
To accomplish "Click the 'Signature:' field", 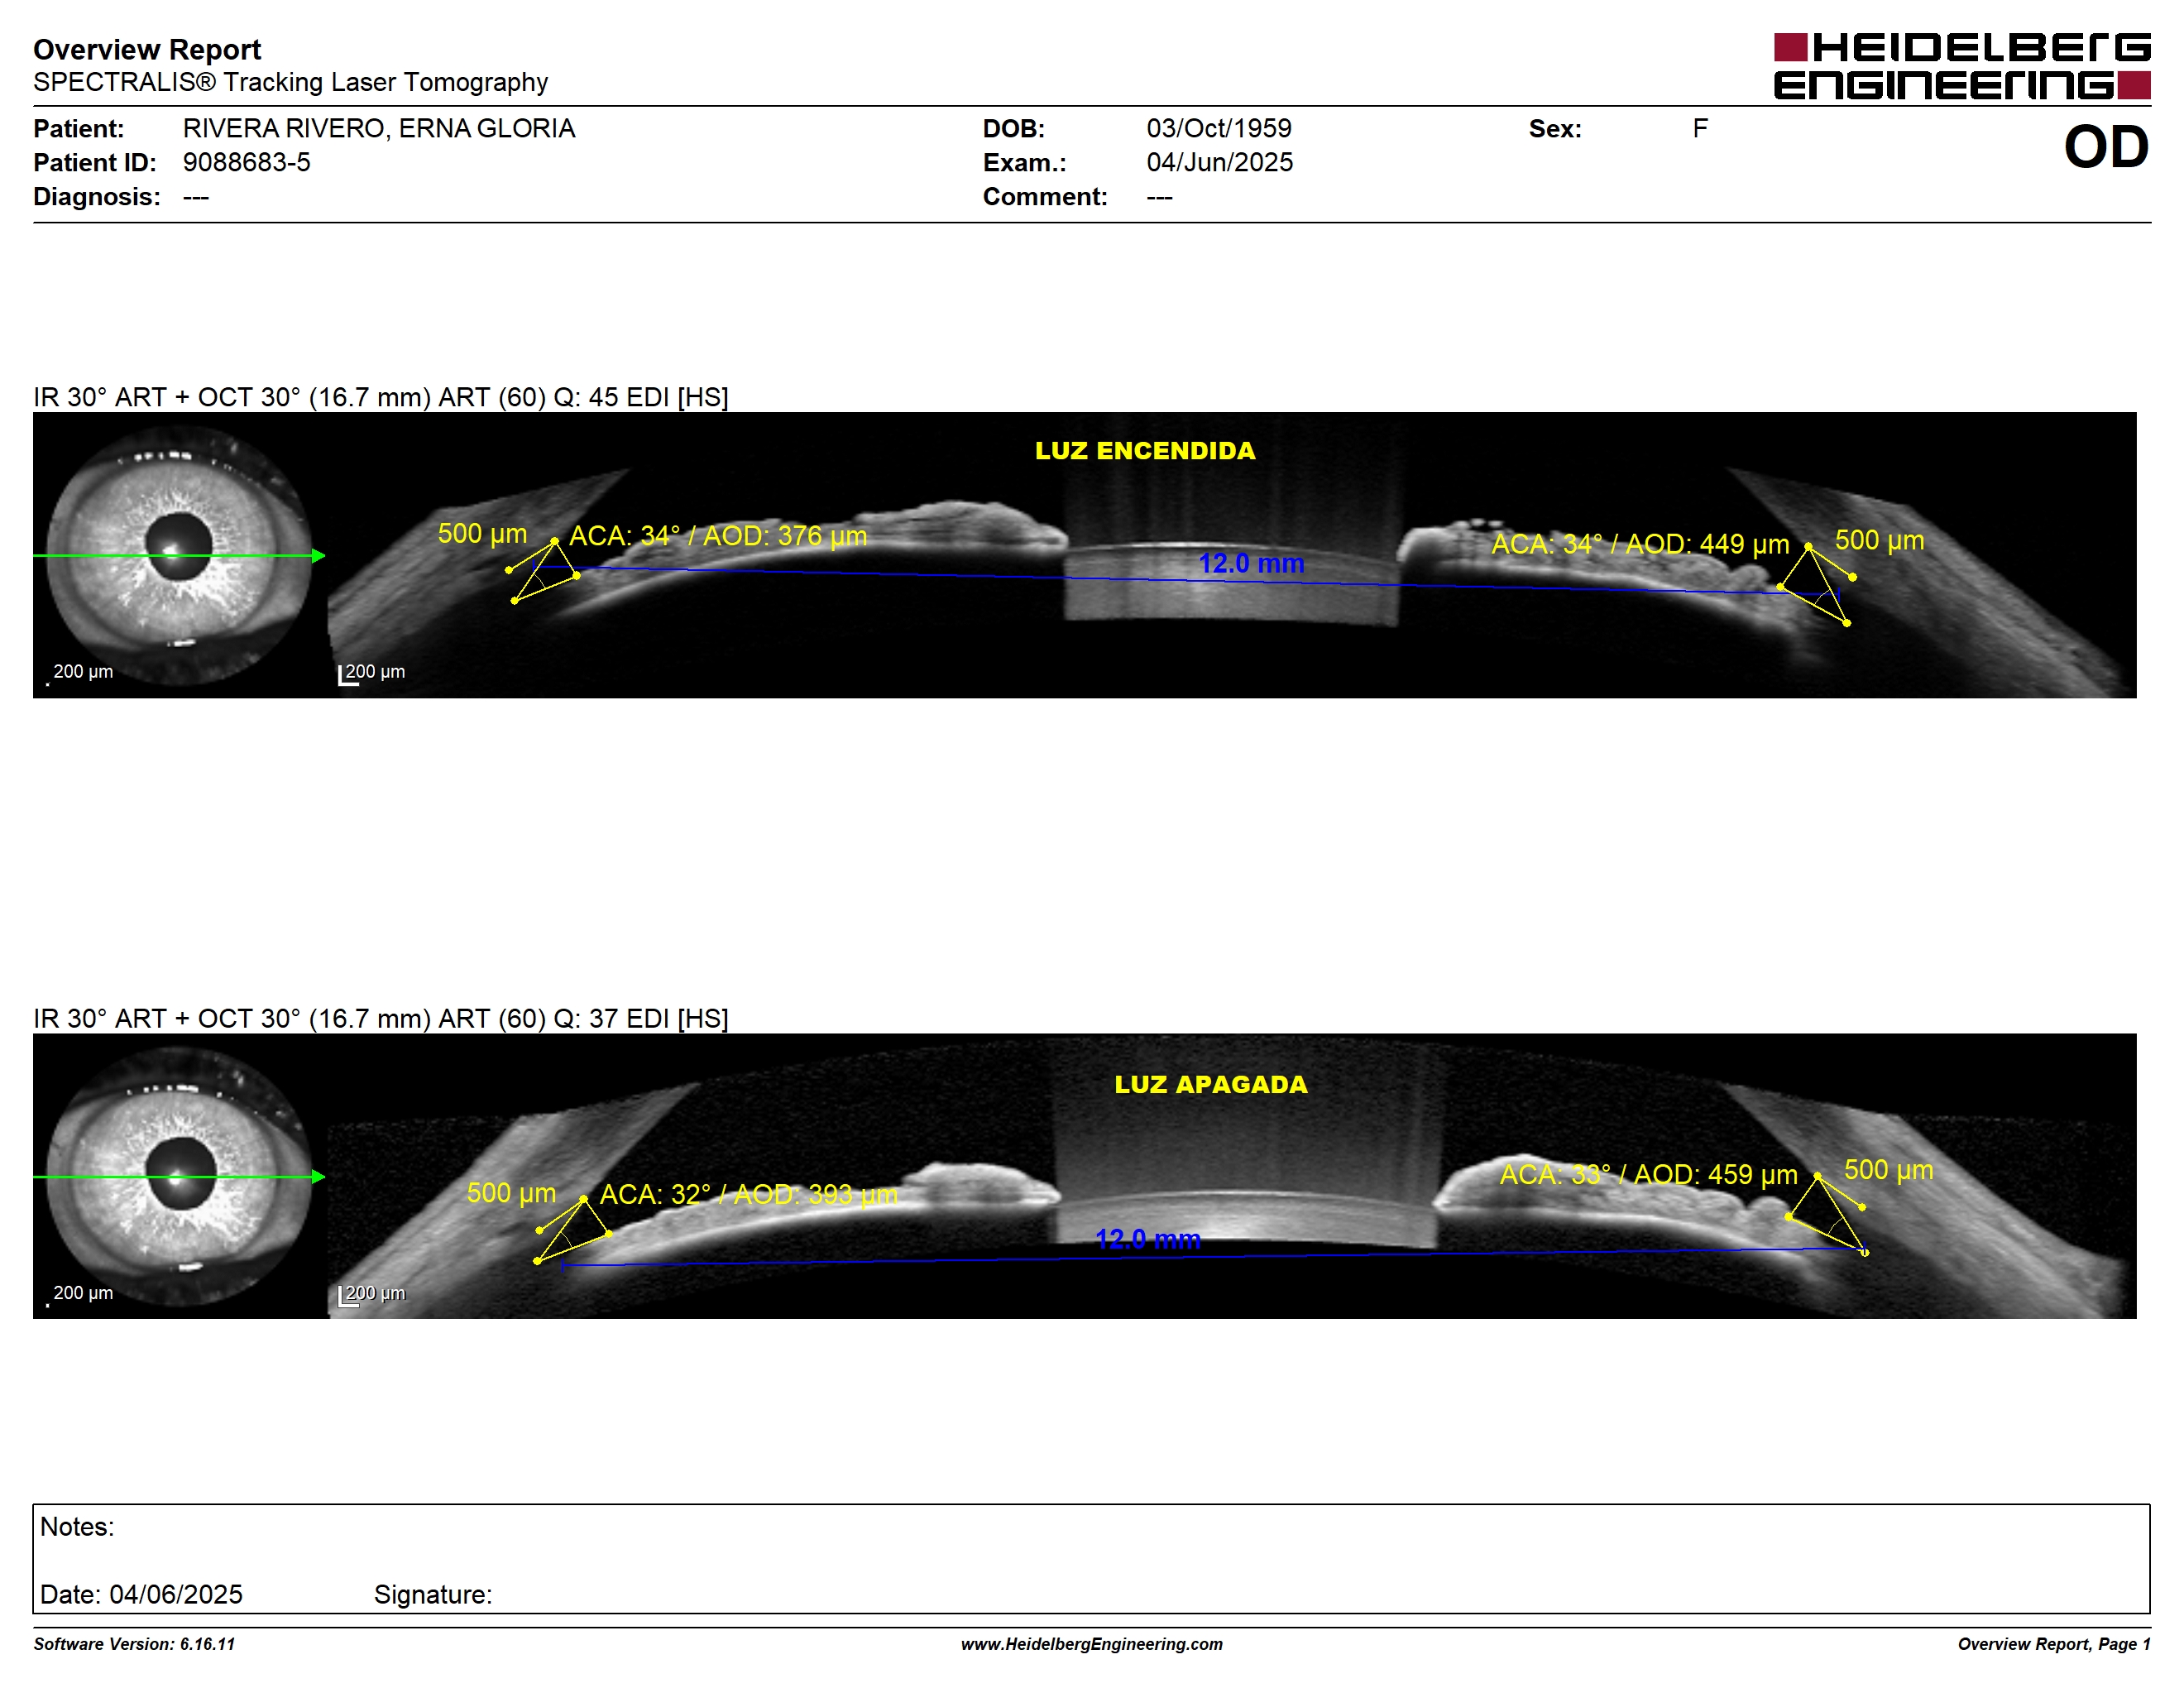I will coord(433,1594).
